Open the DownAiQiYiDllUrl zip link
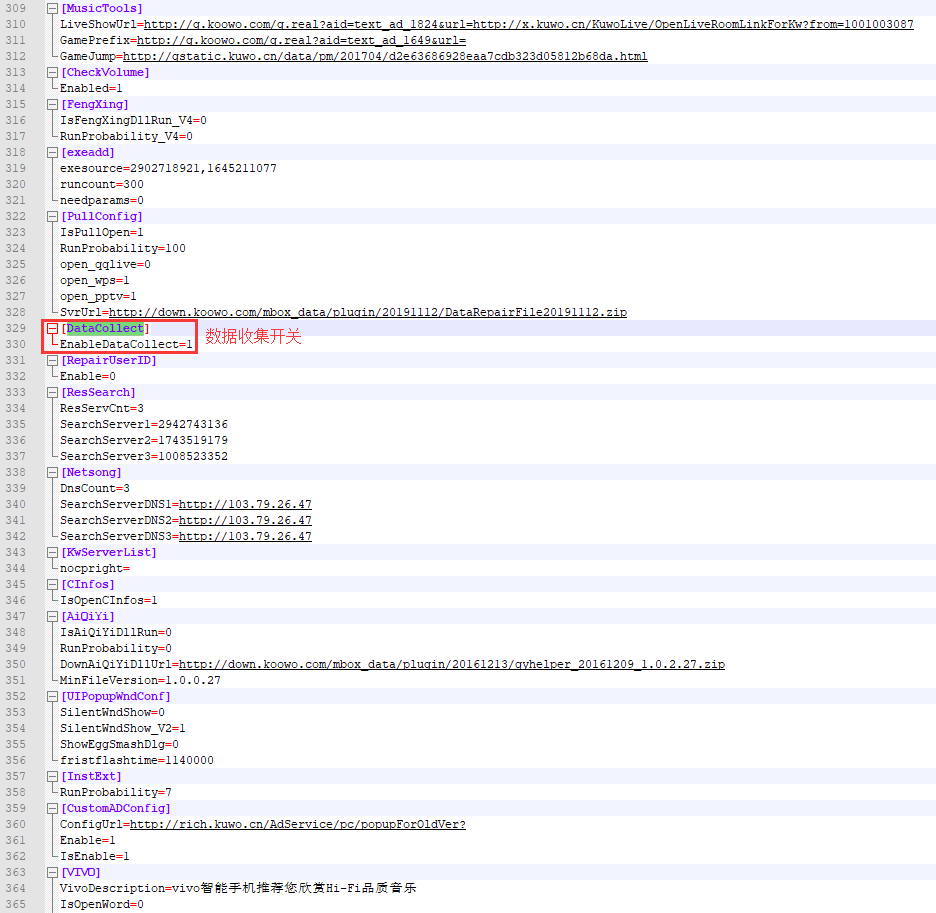 (452, 664)
